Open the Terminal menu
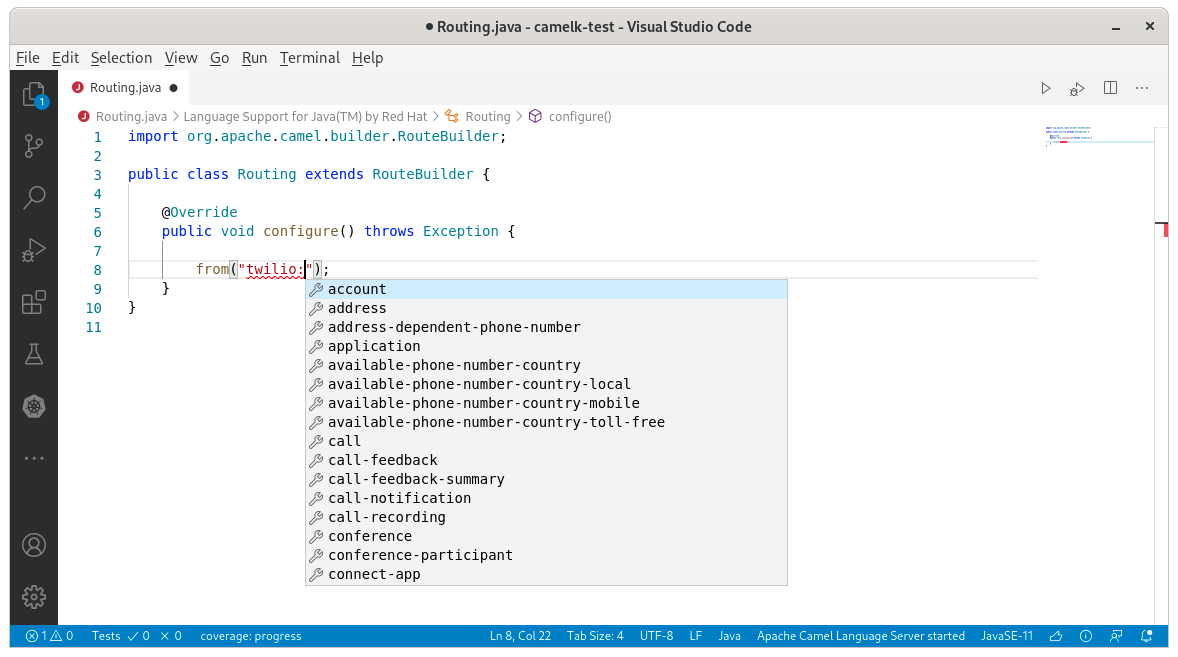This screenshot has height=657, width=1178. pos(309,58)
